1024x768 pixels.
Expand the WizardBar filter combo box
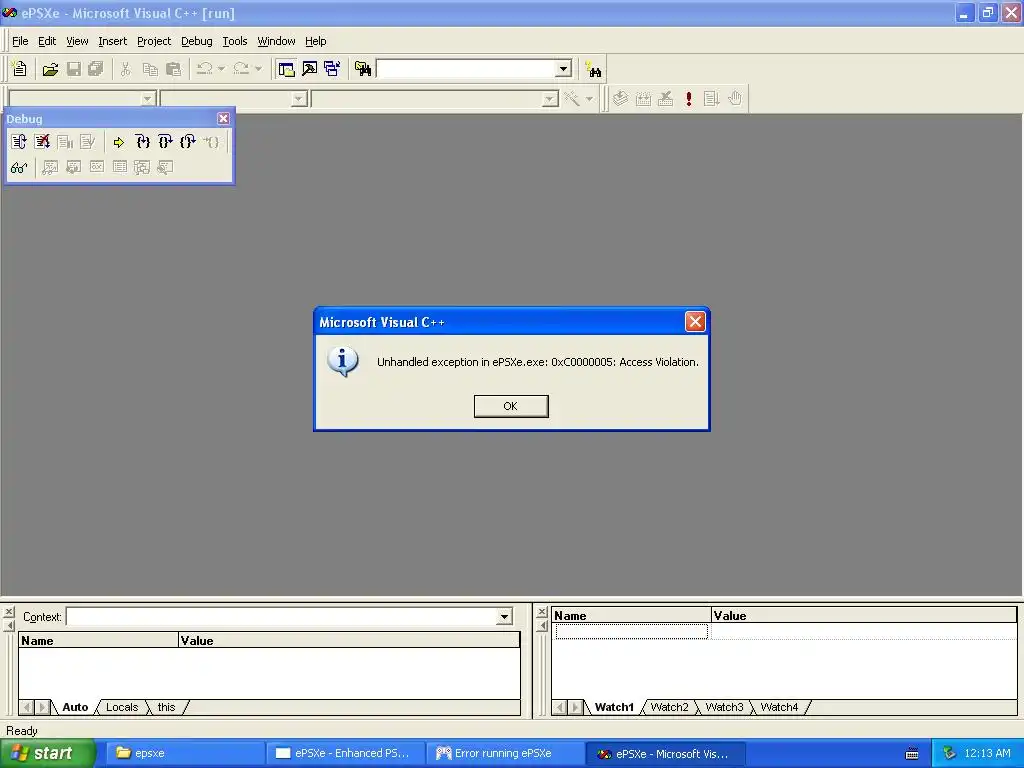coord(299,99)
